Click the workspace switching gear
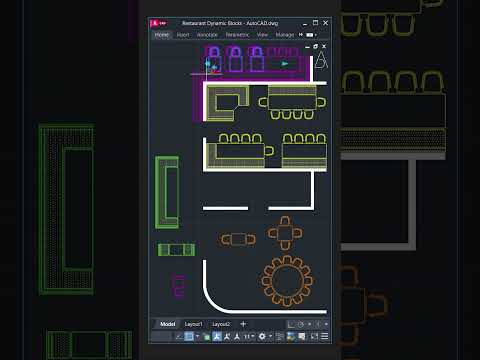This screenshot has width=480, height=360. coord(262,336)
